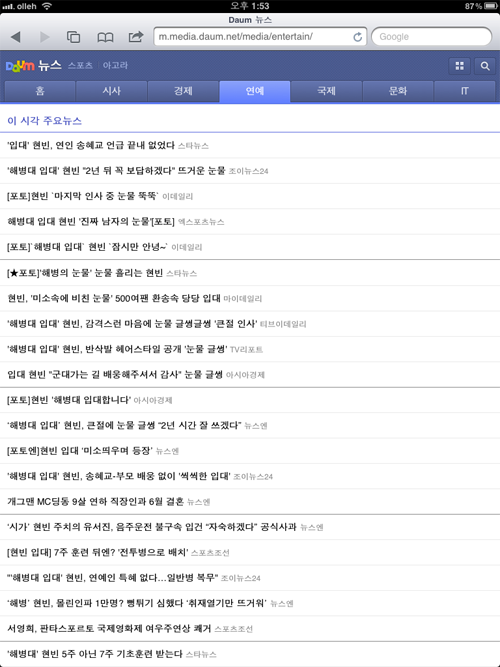This screenshot has width=500, height=667.
Task: Open article [현빈 입대] 7주 훈련 뒤엔?
Action: pos(250,553)
